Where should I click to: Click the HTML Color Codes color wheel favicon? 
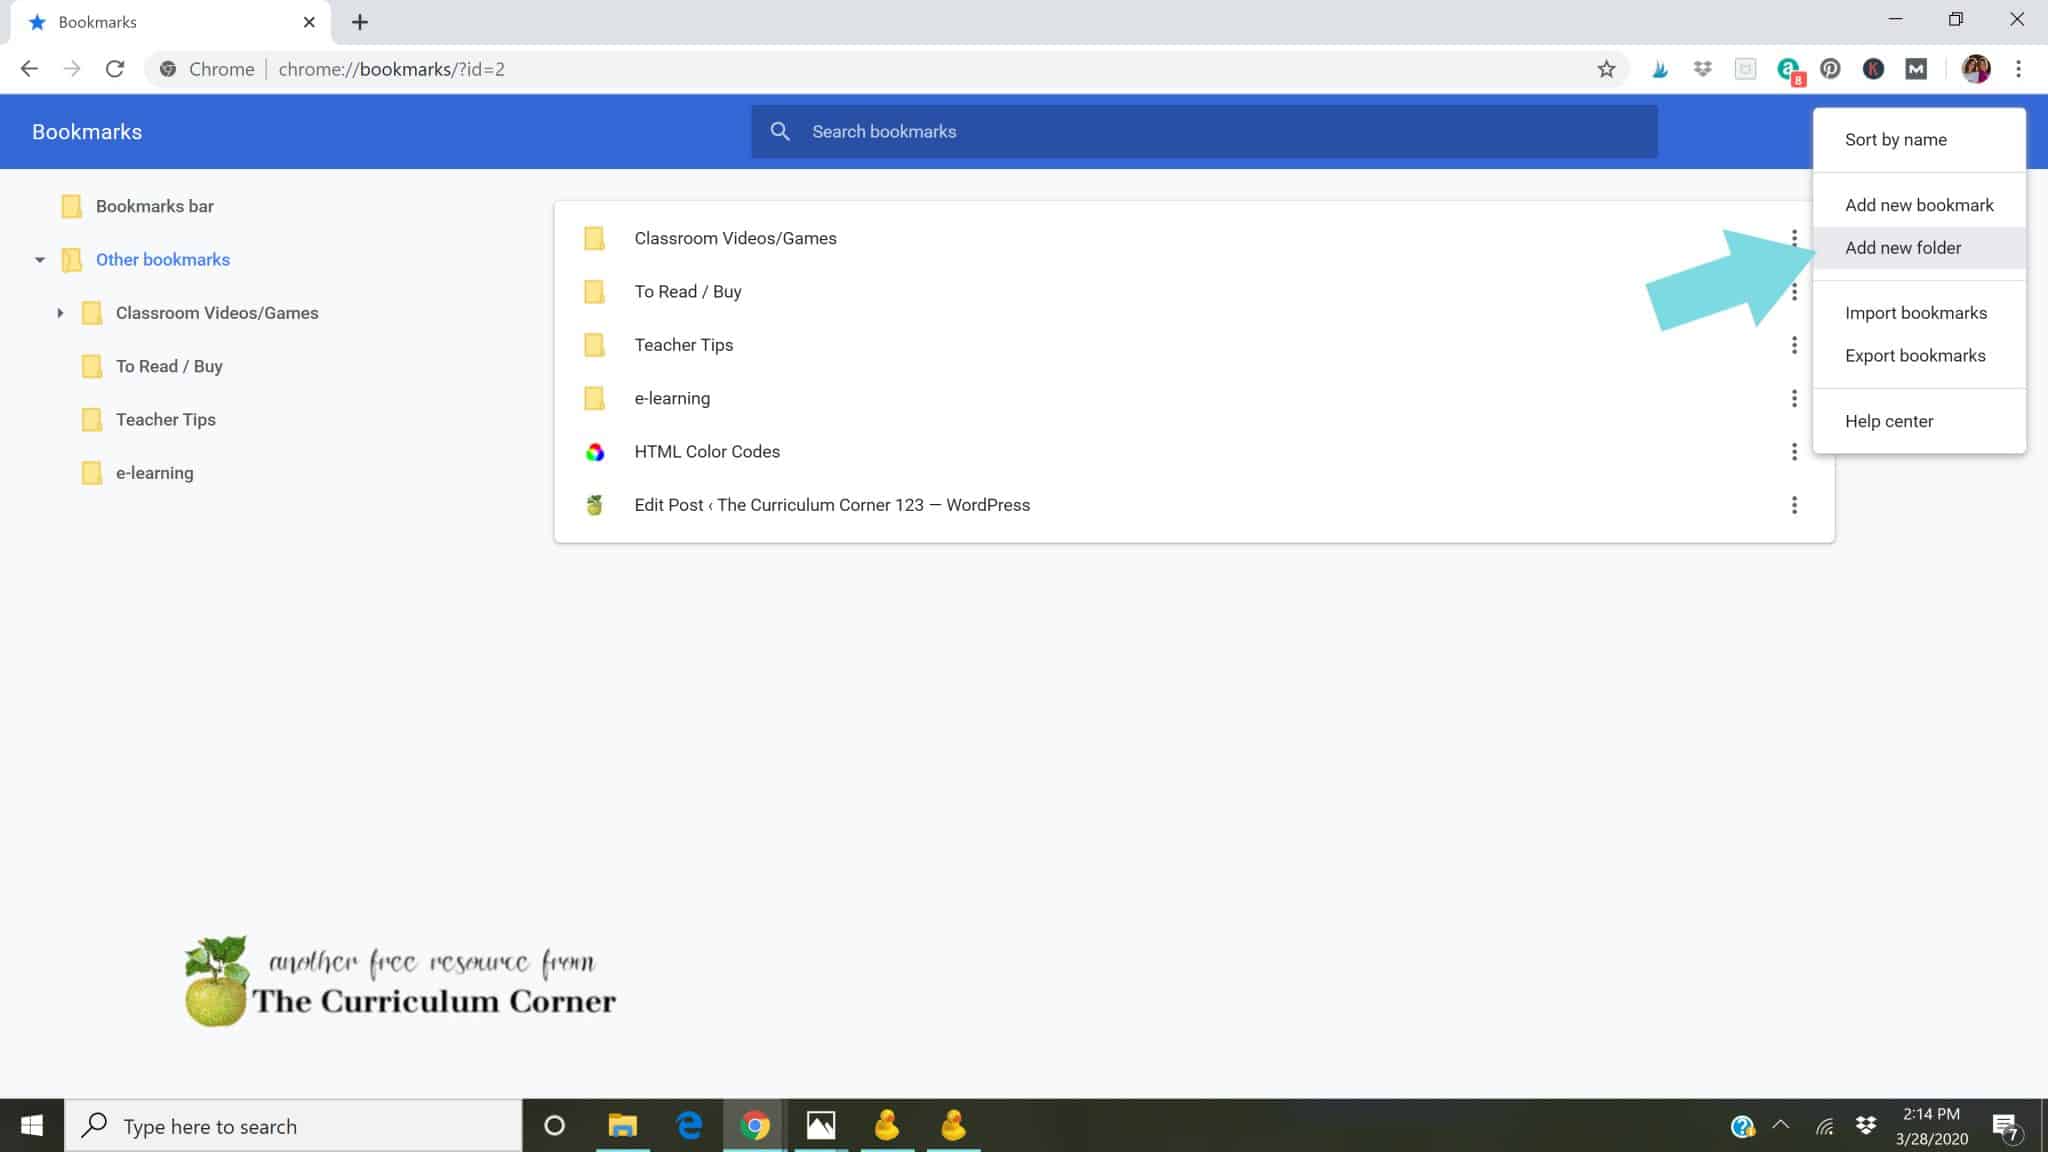(595, 451)
